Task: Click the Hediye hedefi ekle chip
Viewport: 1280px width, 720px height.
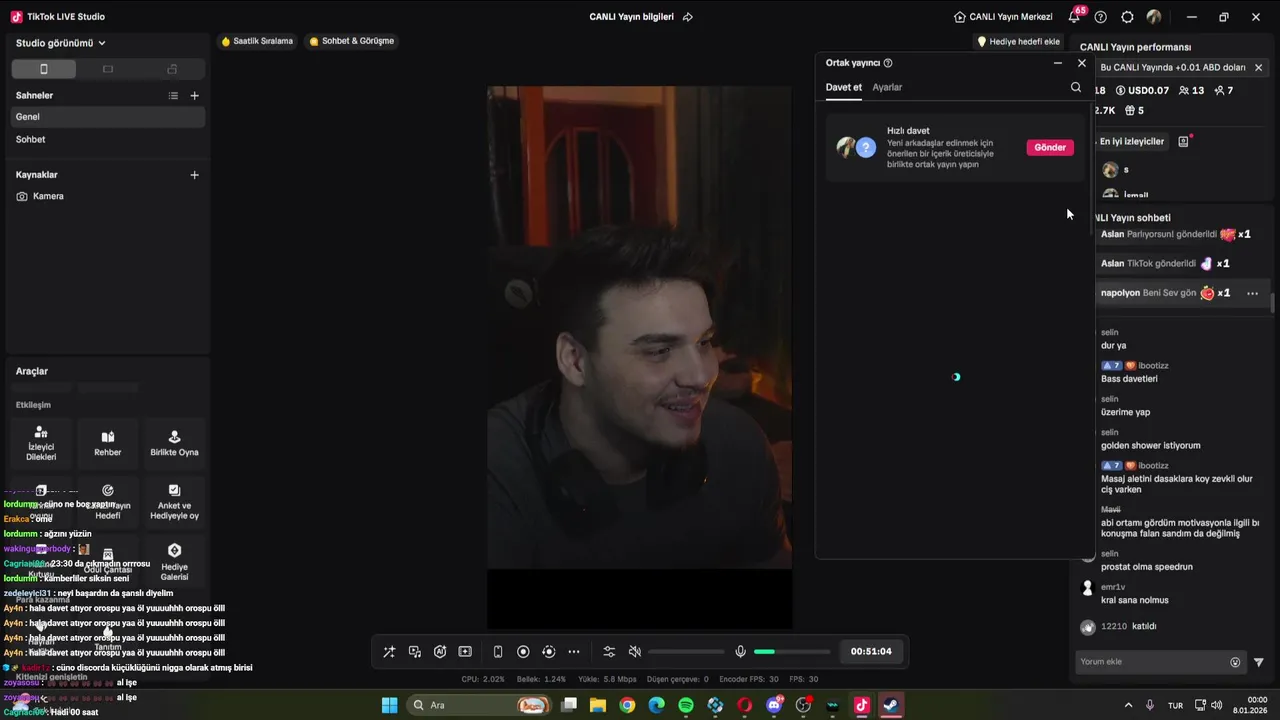Action: (x=1018, y=42)
